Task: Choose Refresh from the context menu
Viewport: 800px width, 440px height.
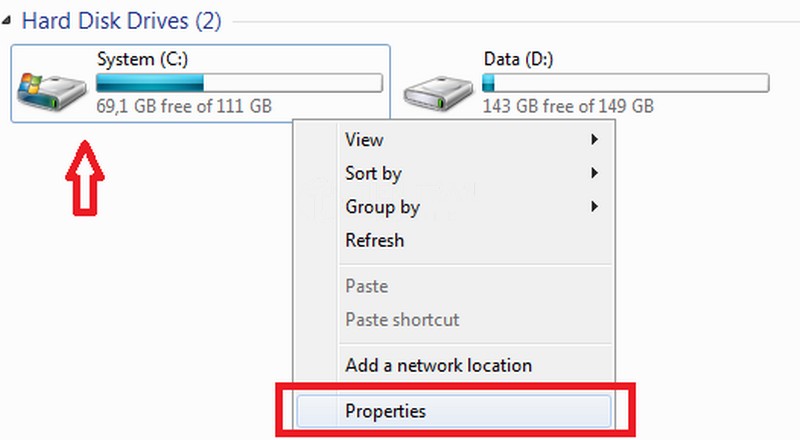Action: click(374, 240)
